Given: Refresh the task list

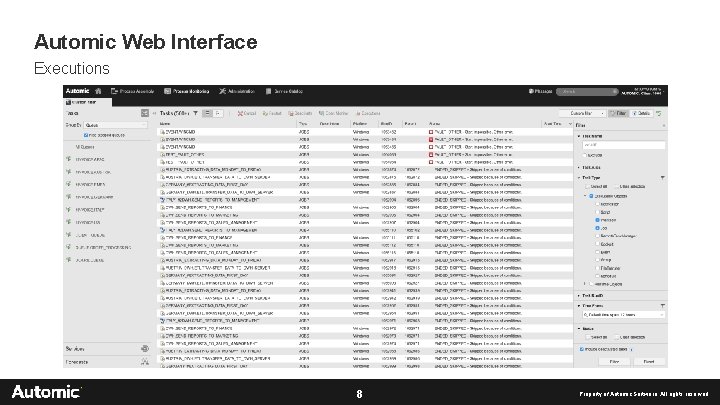Looking at the screenshot, I should click(x=659, y=113).
